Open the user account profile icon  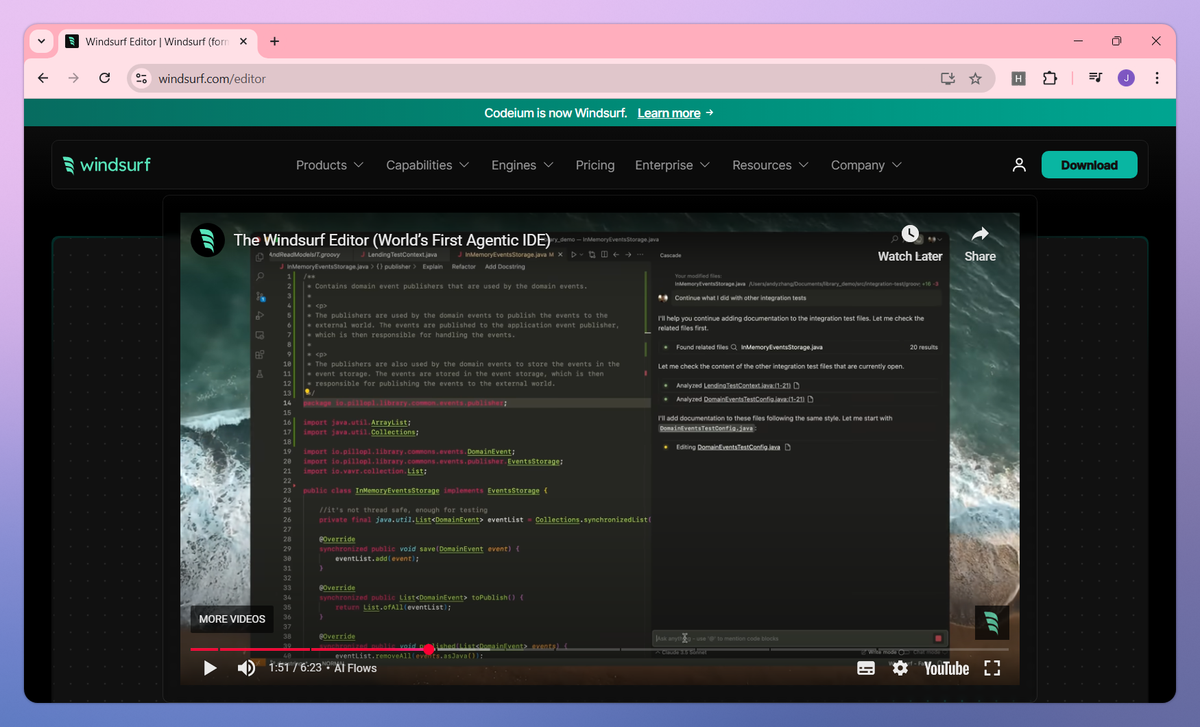[1019, 165]
